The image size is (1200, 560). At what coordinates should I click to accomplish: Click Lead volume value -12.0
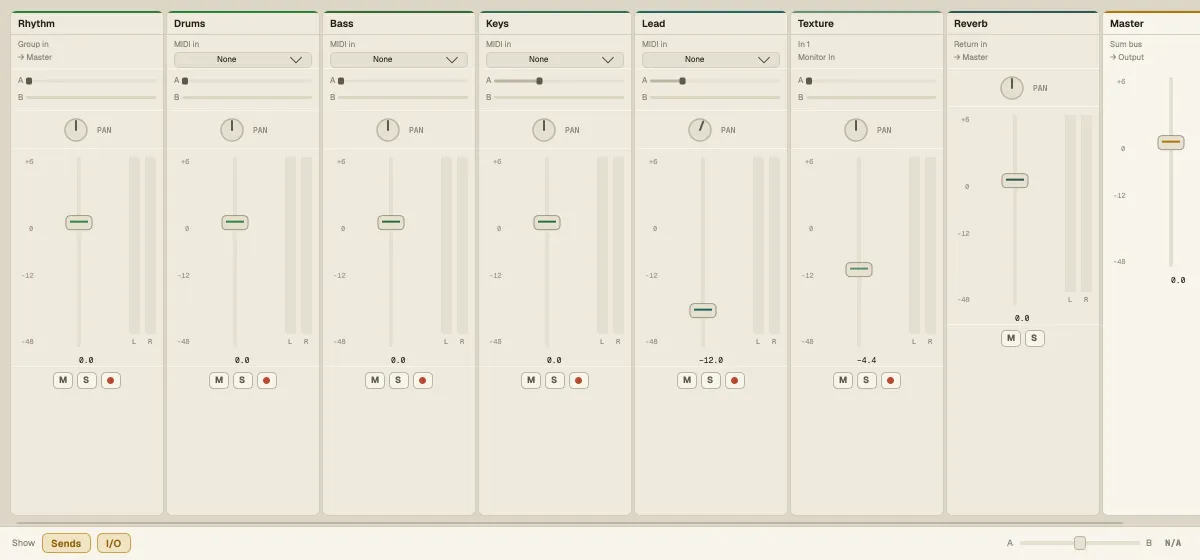(711, 360)
